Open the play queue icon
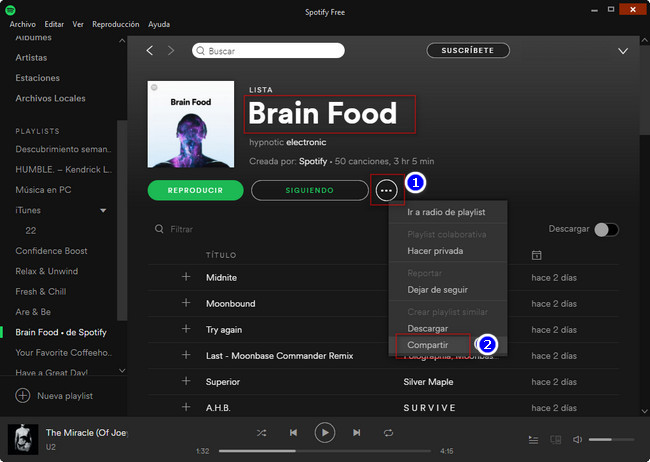The height and width of the screenshot is (462, 650). point(534,440)
